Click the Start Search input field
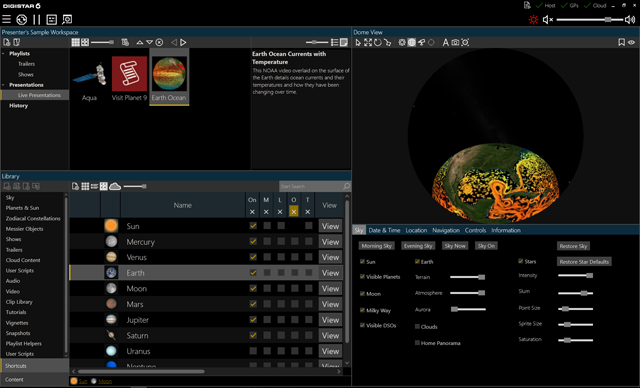 point(311,186)
